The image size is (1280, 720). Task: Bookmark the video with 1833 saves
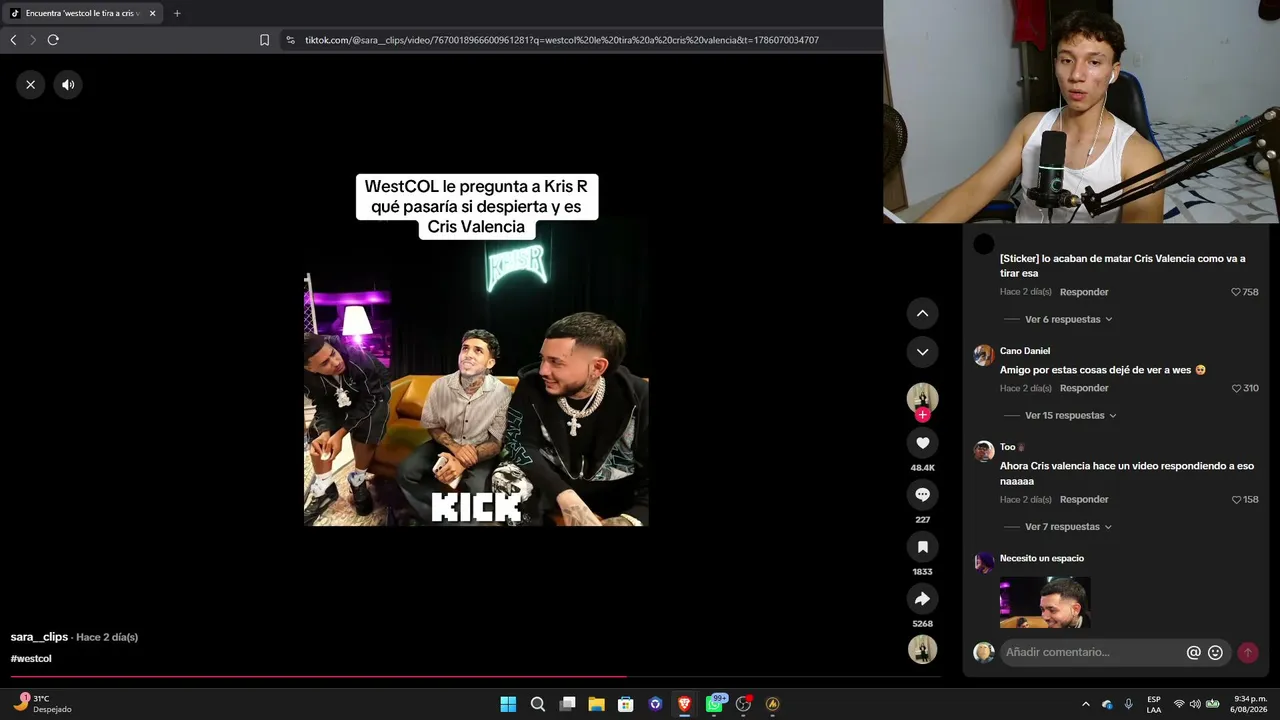point(922,547)
